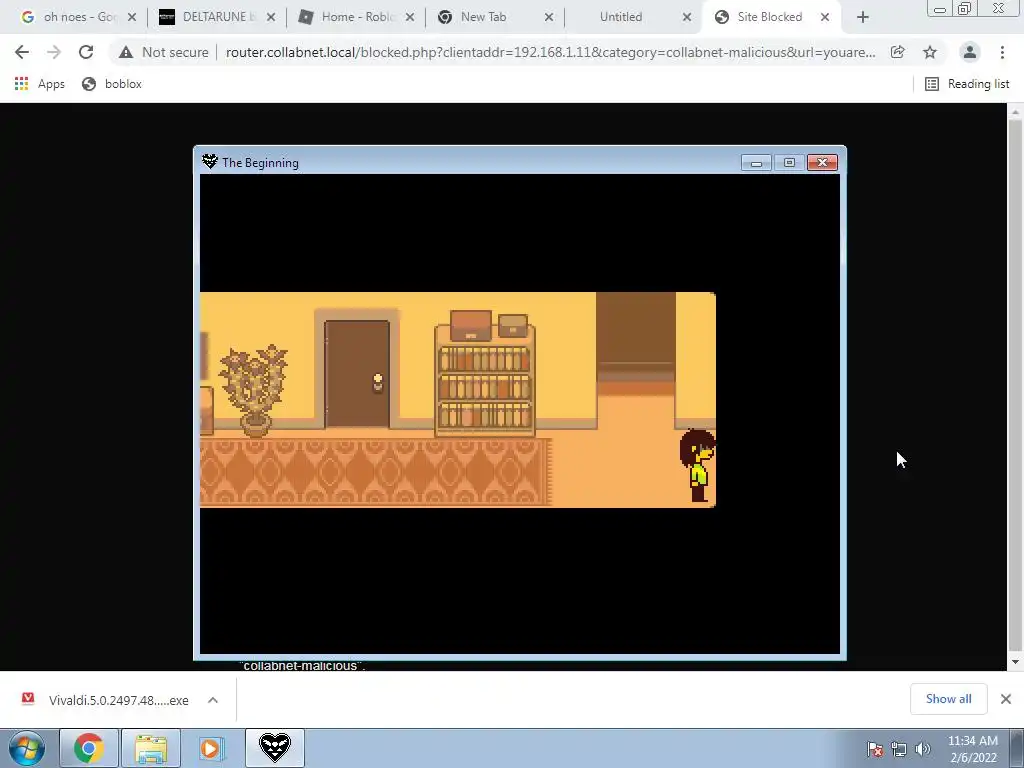Open the Windows Start menu
1024x768 pixels.
(26, 748)
